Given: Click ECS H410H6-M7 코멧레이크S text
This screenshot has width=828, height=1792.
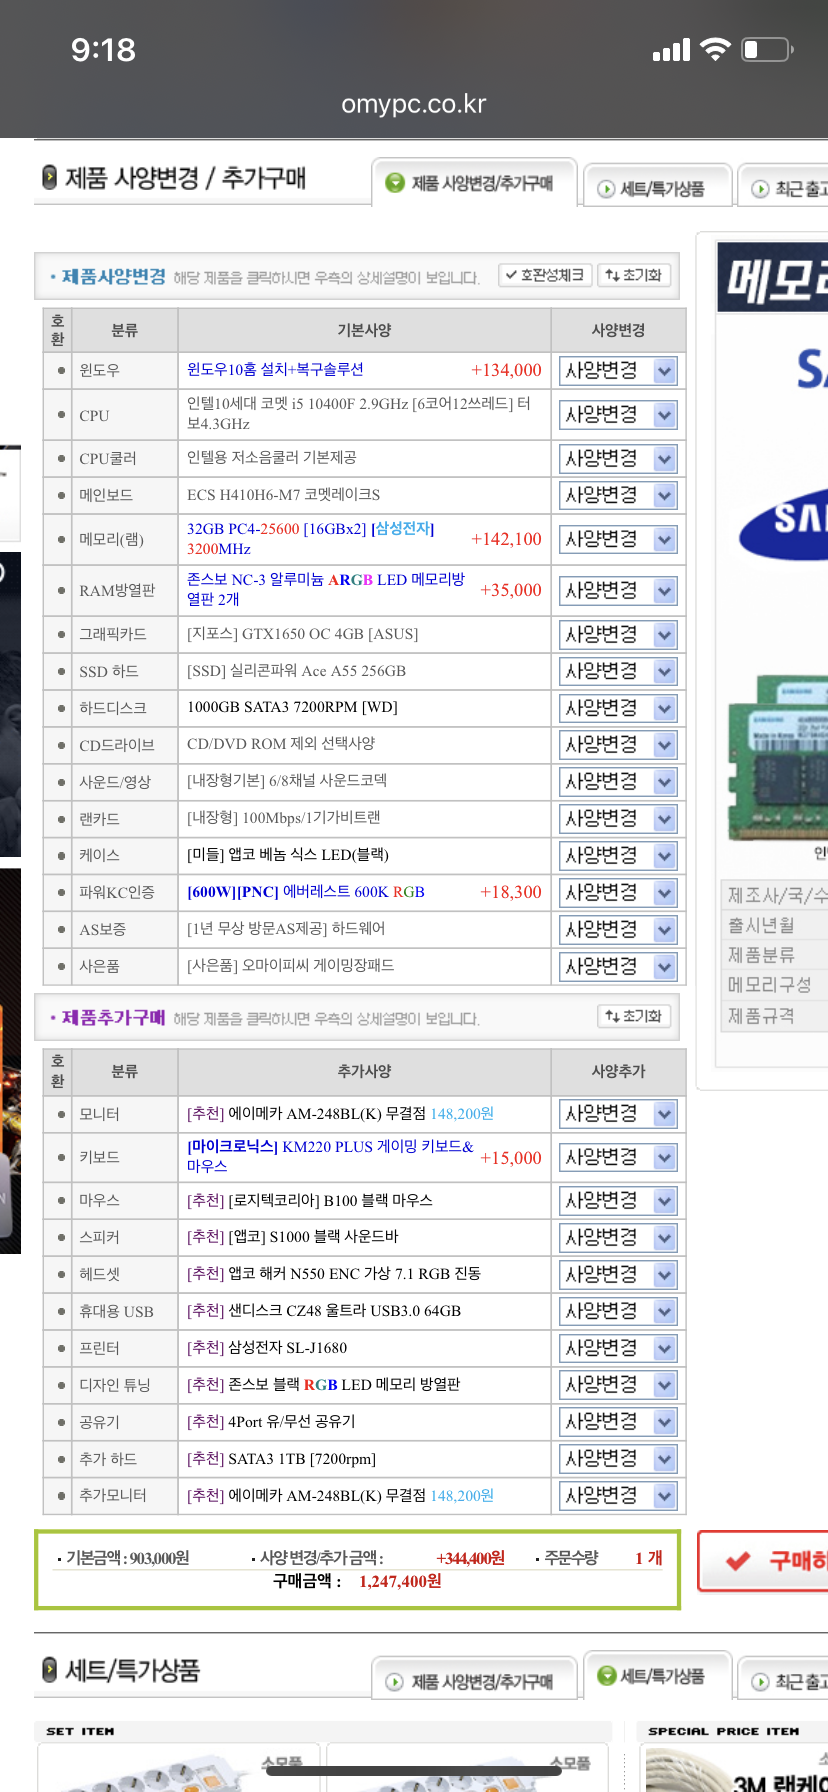Looking at the screenshot, I should coord(284,495).
